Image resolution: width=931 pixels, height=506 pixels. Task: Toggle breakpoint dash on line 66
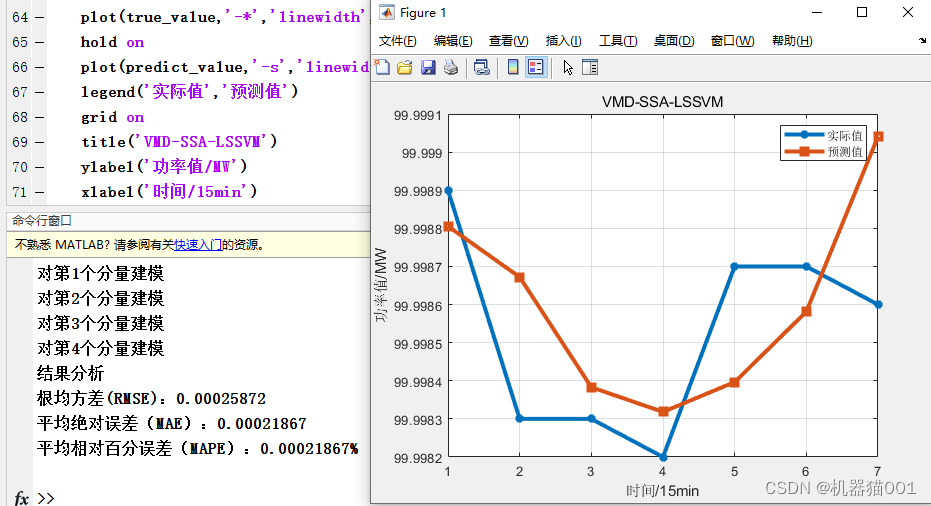[x=39, y=67]
